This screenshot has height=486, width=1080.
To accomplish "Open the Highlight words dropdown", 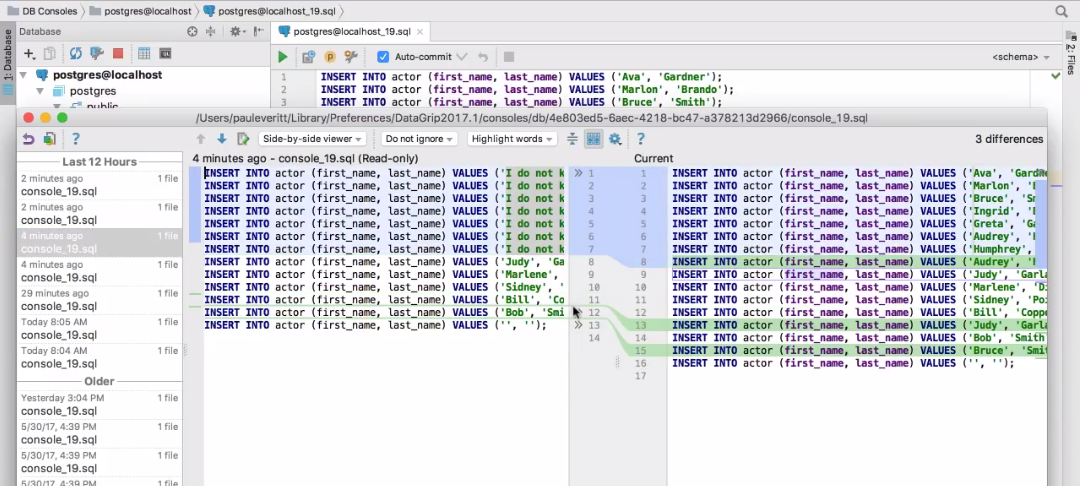I will tap(512, 139).
